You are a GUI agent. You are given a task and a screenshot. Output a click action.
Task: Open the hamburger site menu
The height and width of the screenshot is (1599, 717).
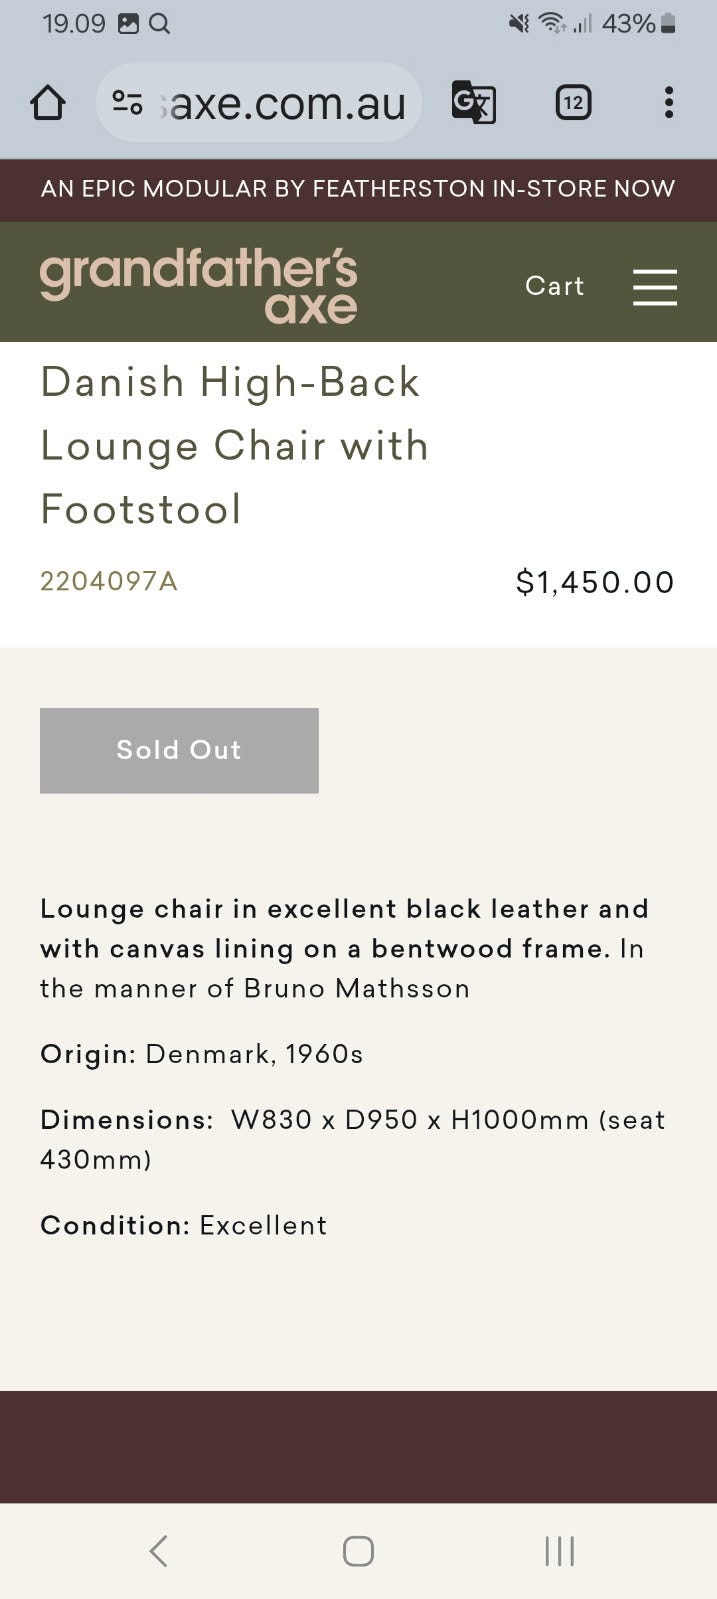click(x=655, y=287)
